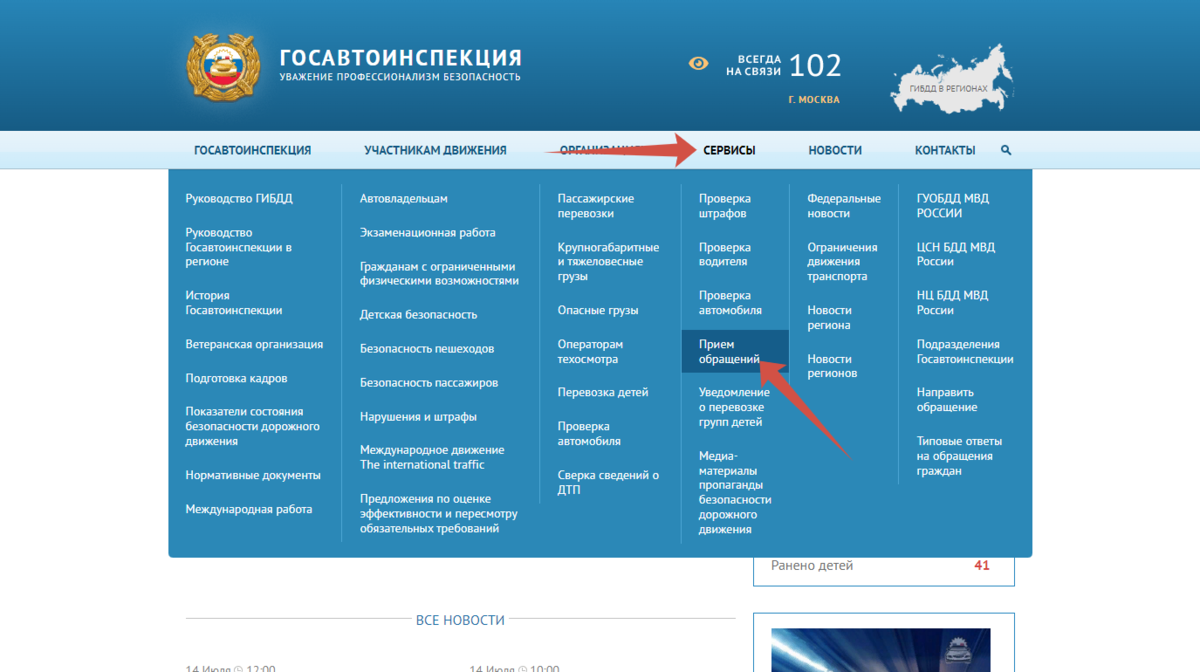Open Международное движение The international traffic
Image resolution: width=1200 pixels, height=672 pixels.
coord(432,457)
